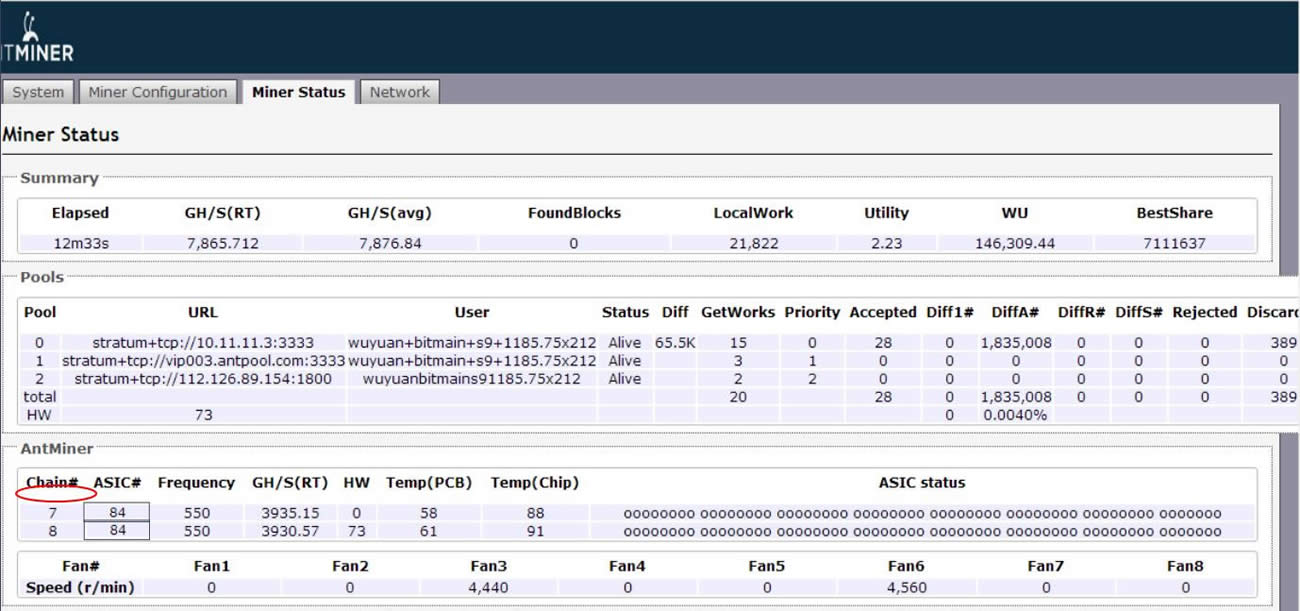
Task: Open the System tab
Action: pos(38,92)
